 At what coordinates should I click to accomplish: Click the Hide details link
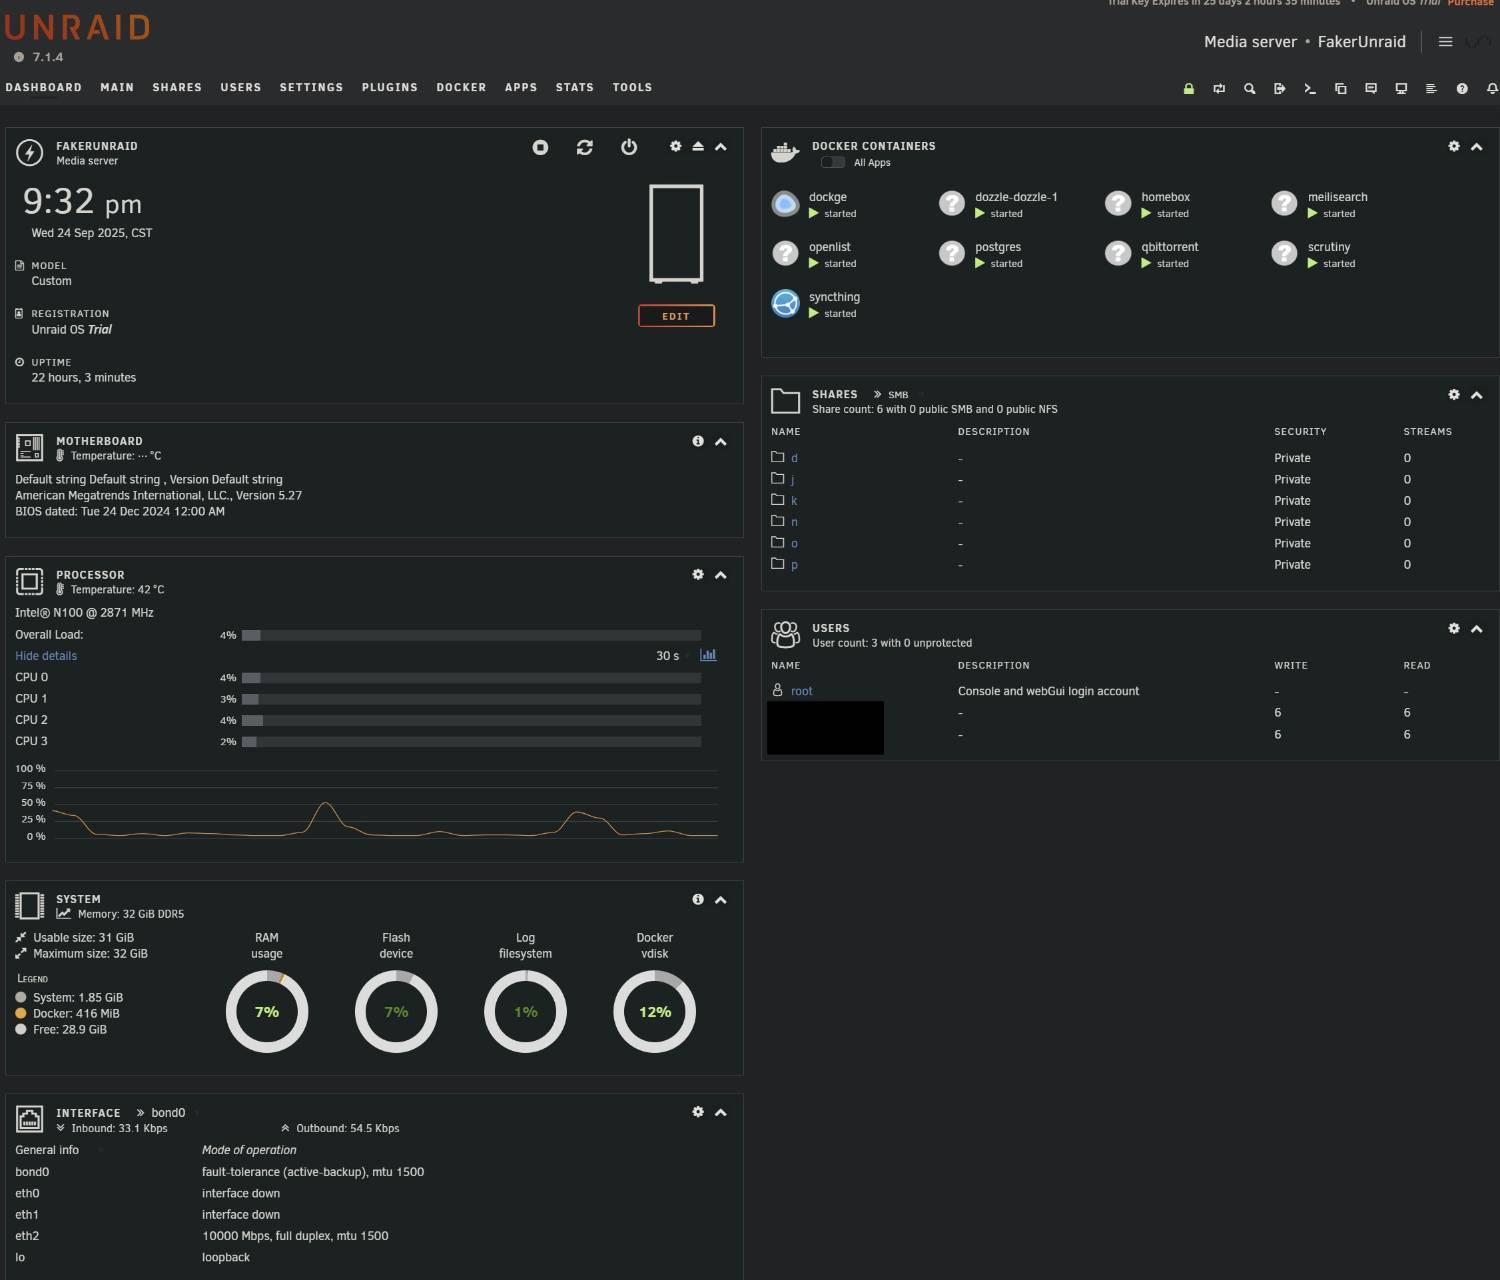pos(46,656)
